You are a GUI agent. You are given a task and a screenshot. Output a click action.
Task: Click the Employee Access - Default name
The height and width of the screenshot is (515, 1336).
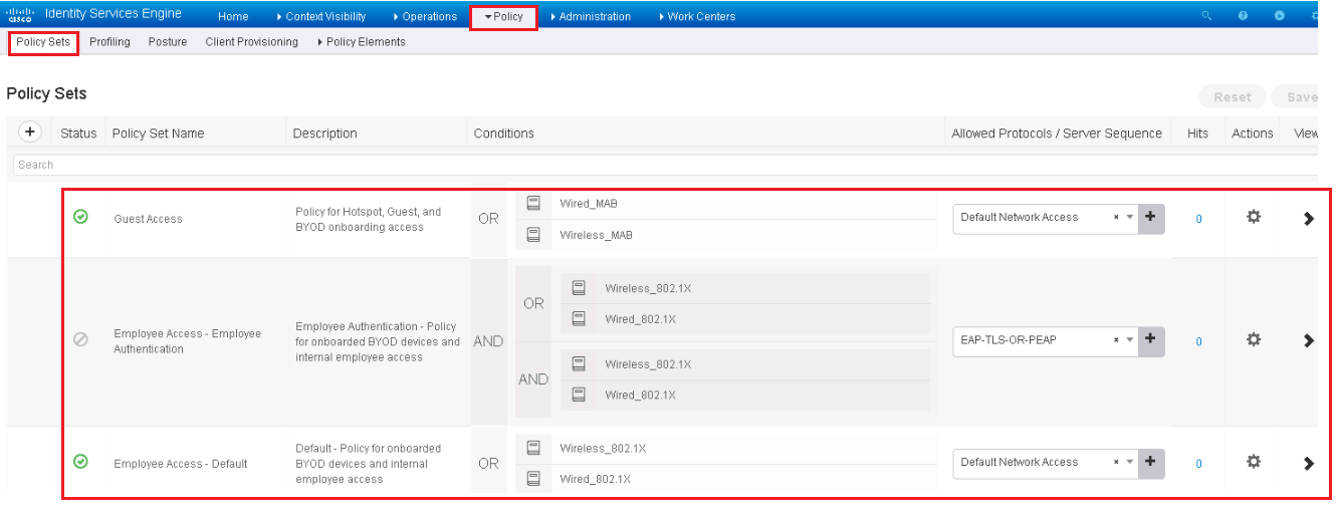click(180, 464)
